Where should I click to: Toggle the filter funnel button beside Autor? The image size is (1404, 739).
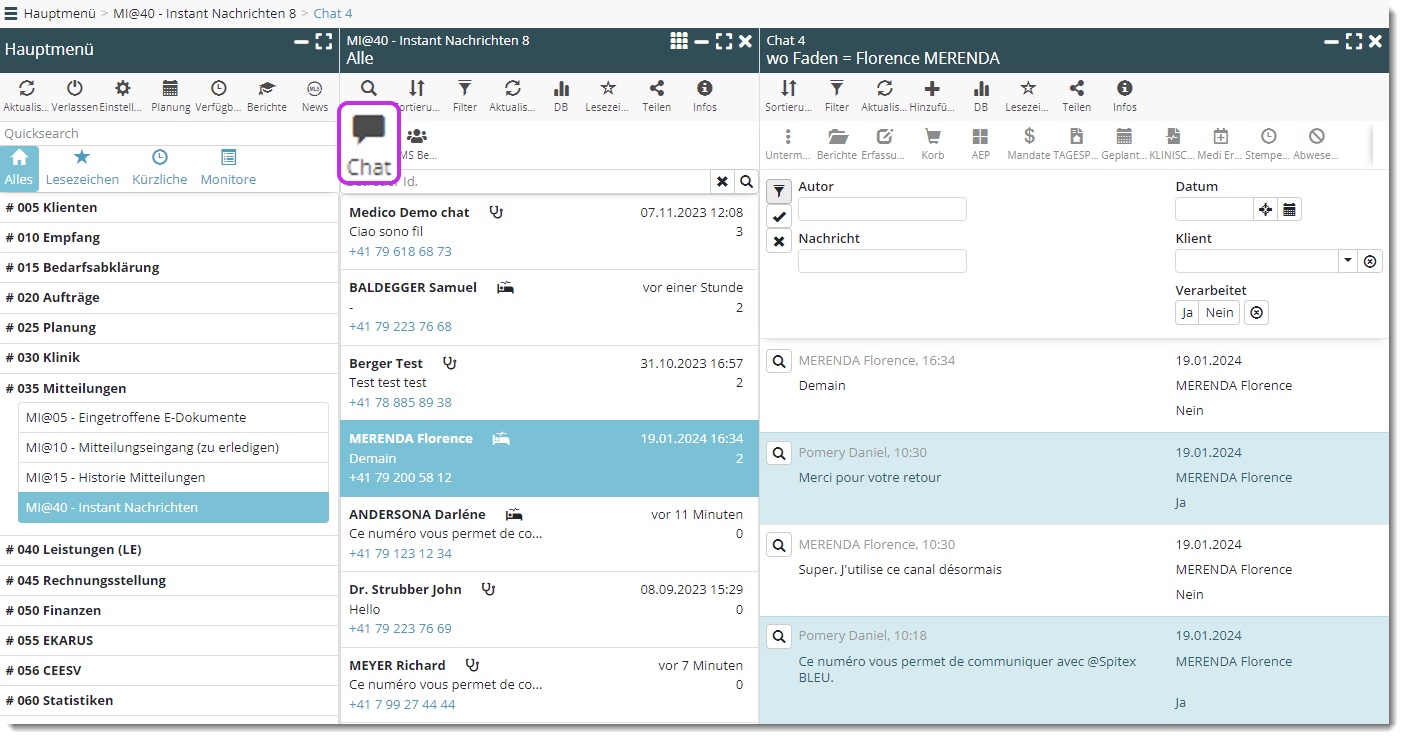779,191
